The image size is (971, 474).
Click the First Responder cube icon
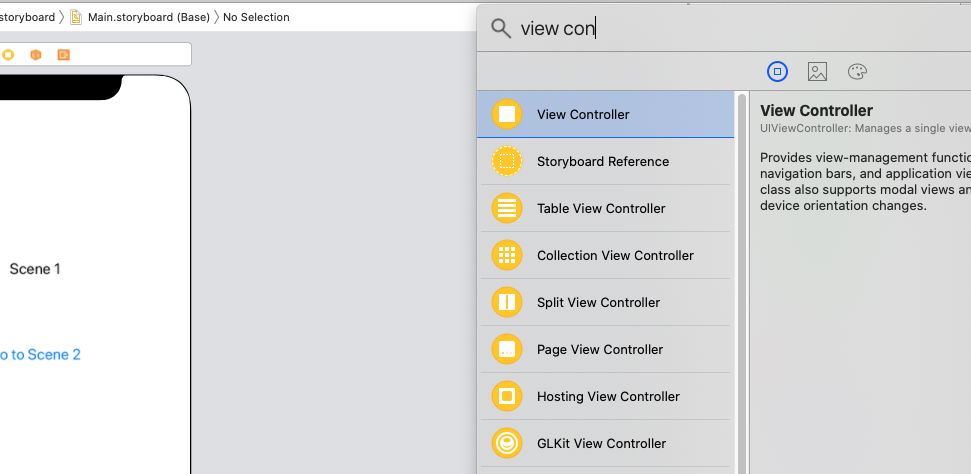(x=36, y=55)
